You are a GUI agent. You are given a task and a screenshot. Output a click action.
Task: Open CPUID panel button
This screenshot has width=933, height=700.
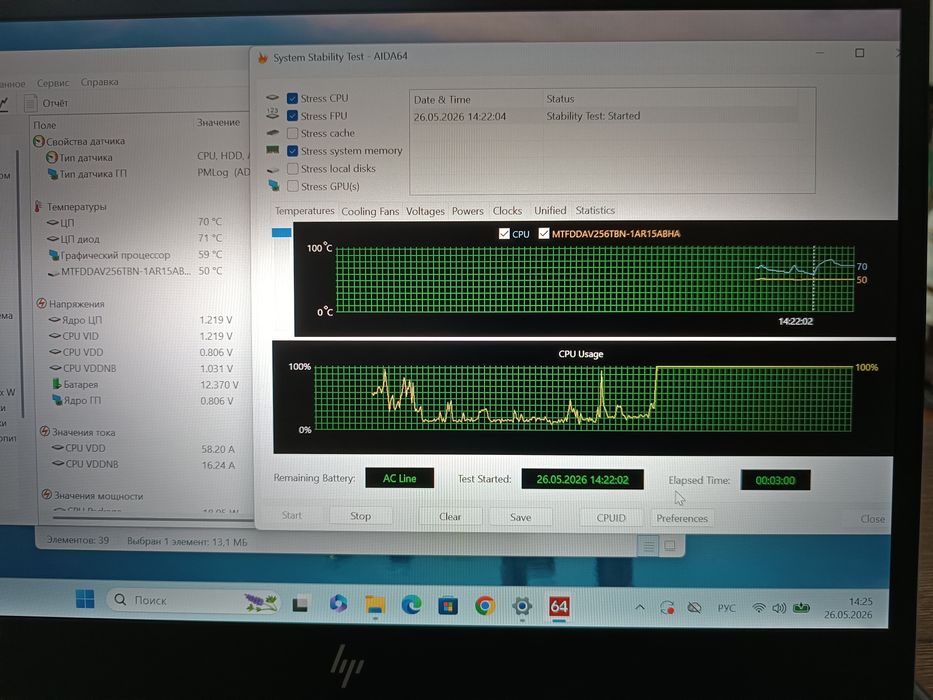611,518
